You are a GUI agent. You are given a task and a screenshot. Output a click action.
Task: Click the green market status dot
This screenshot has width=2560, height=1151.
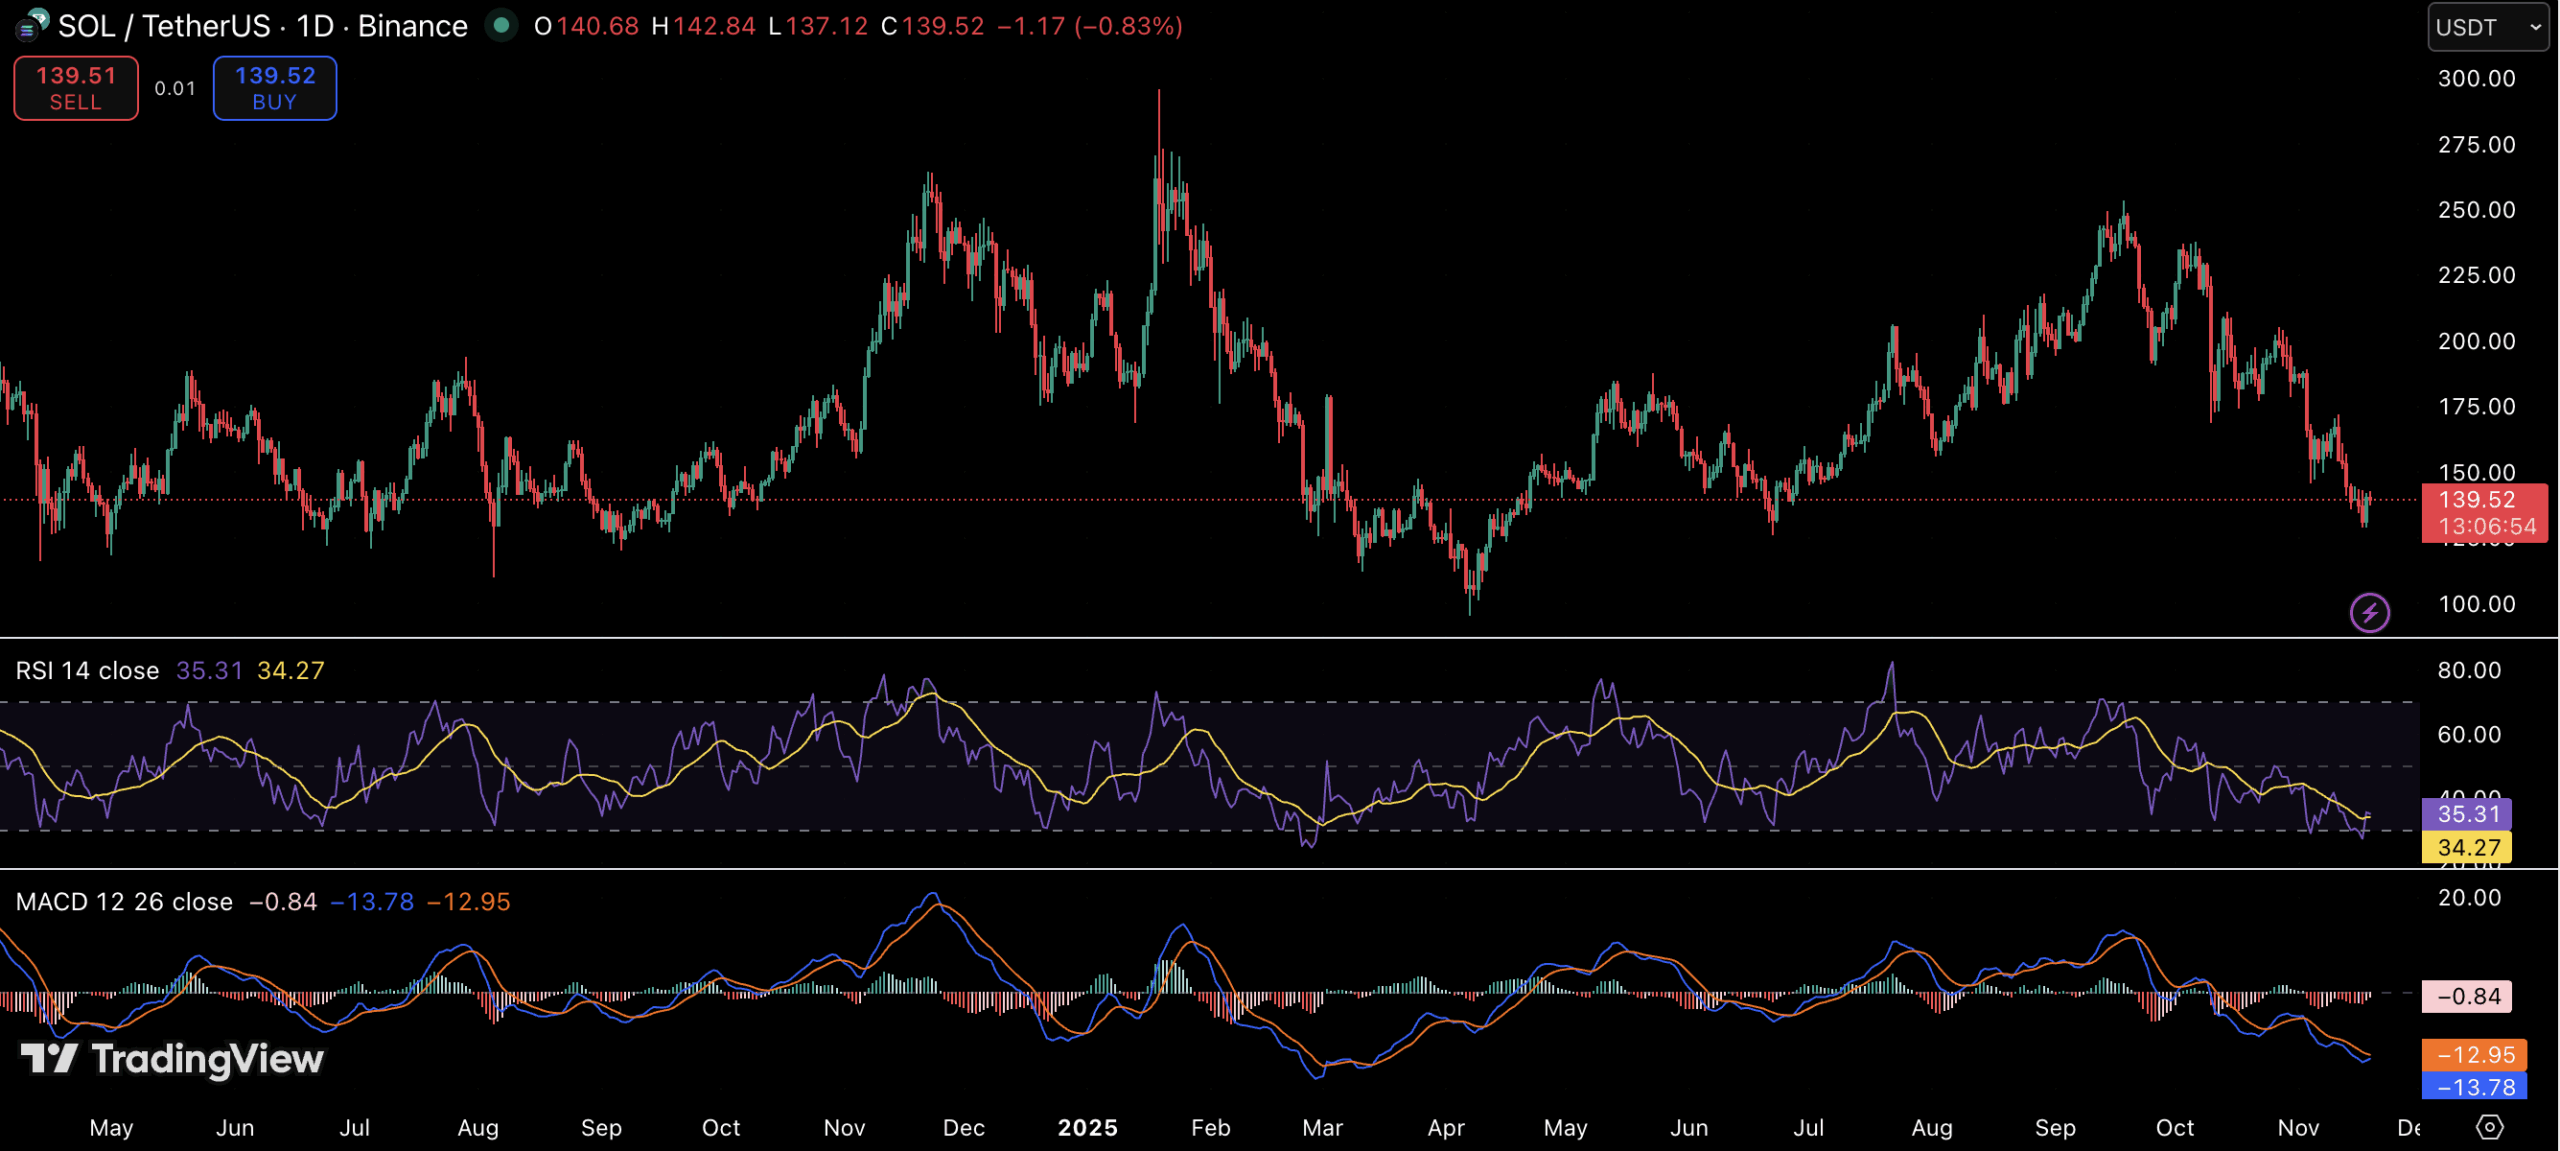tap(501, 25)
